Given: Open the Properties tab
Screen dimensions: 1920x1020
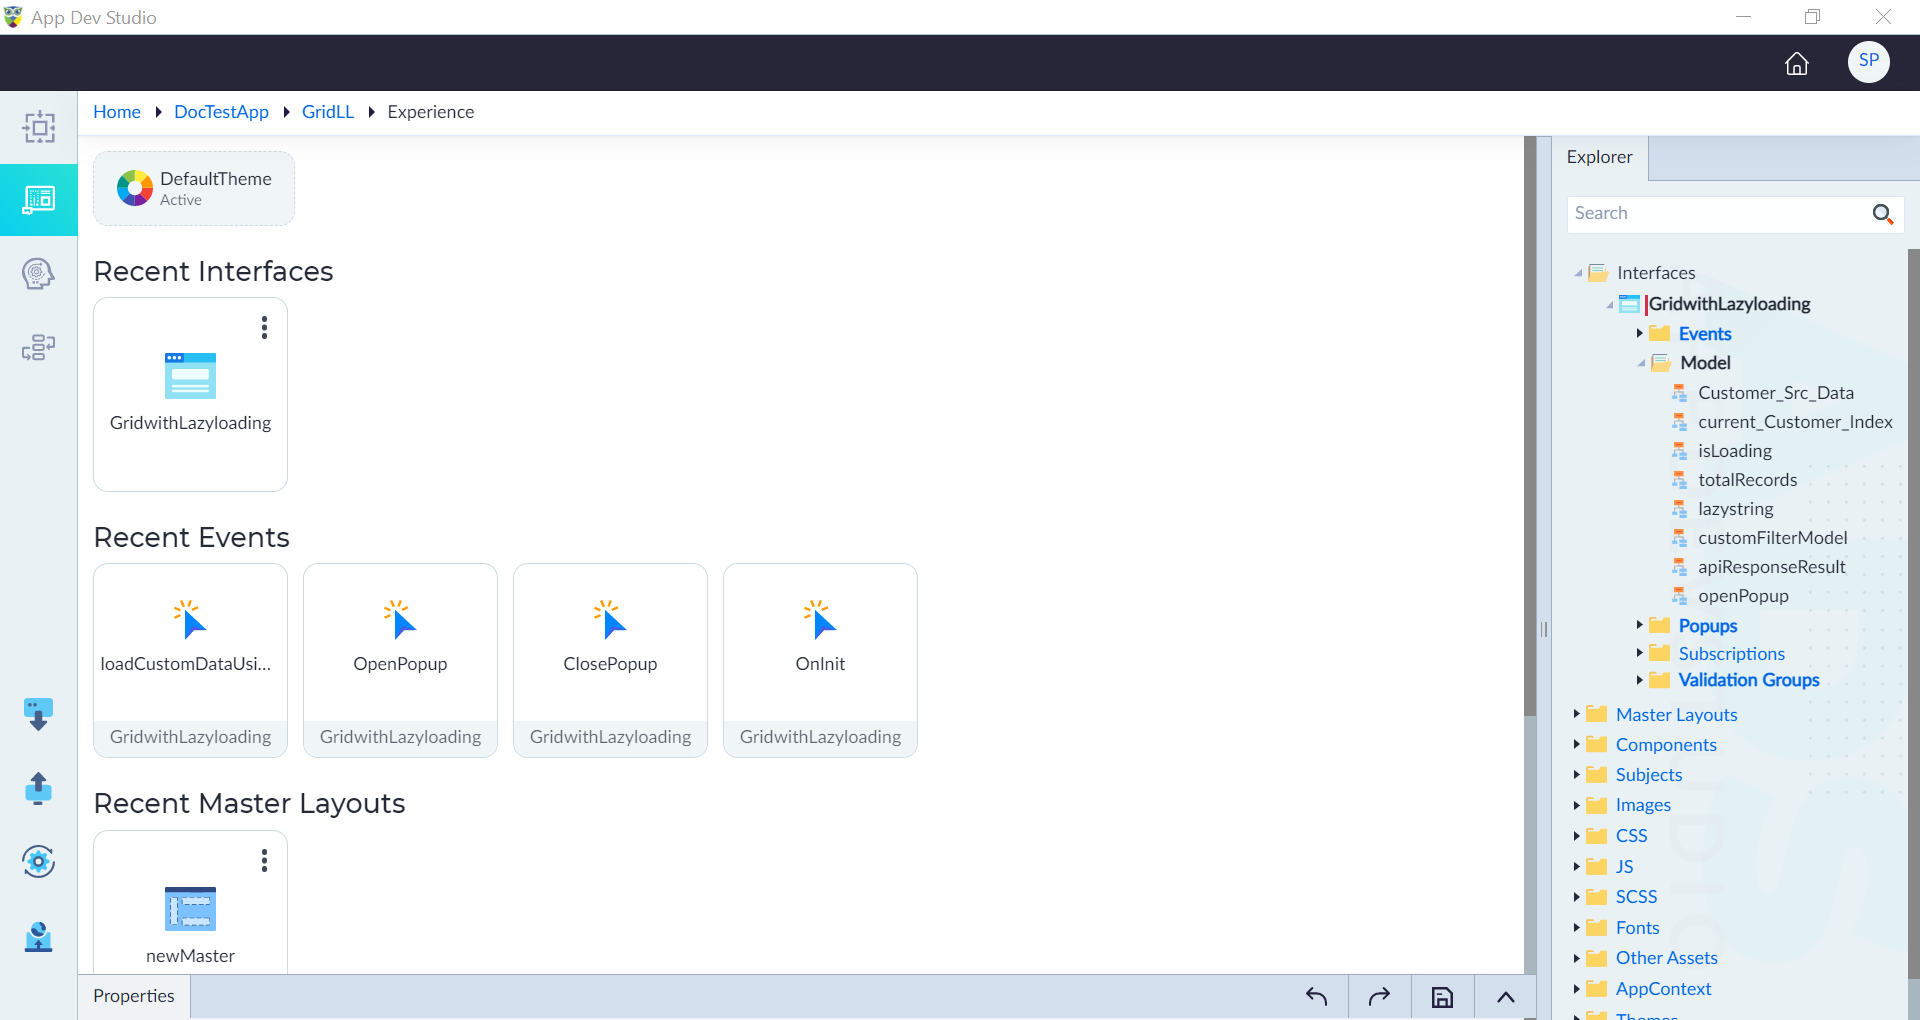Looking at the screenshot, I should click(134, 996).
